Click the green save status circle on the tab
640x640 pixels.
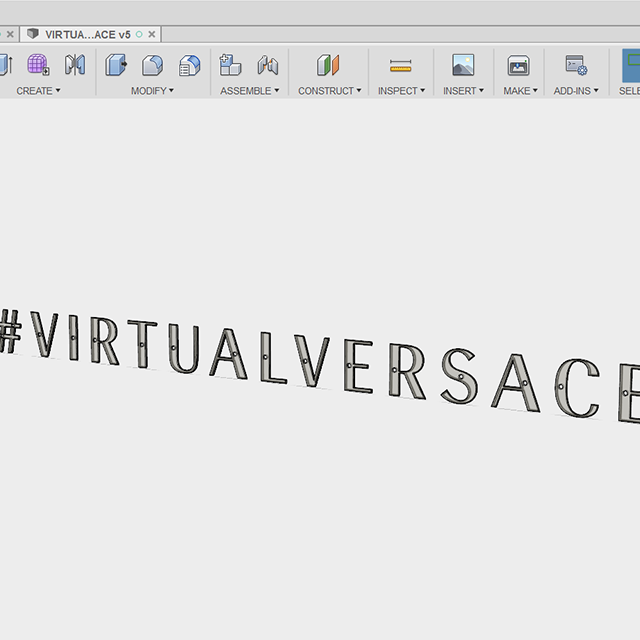click(139, 34)
